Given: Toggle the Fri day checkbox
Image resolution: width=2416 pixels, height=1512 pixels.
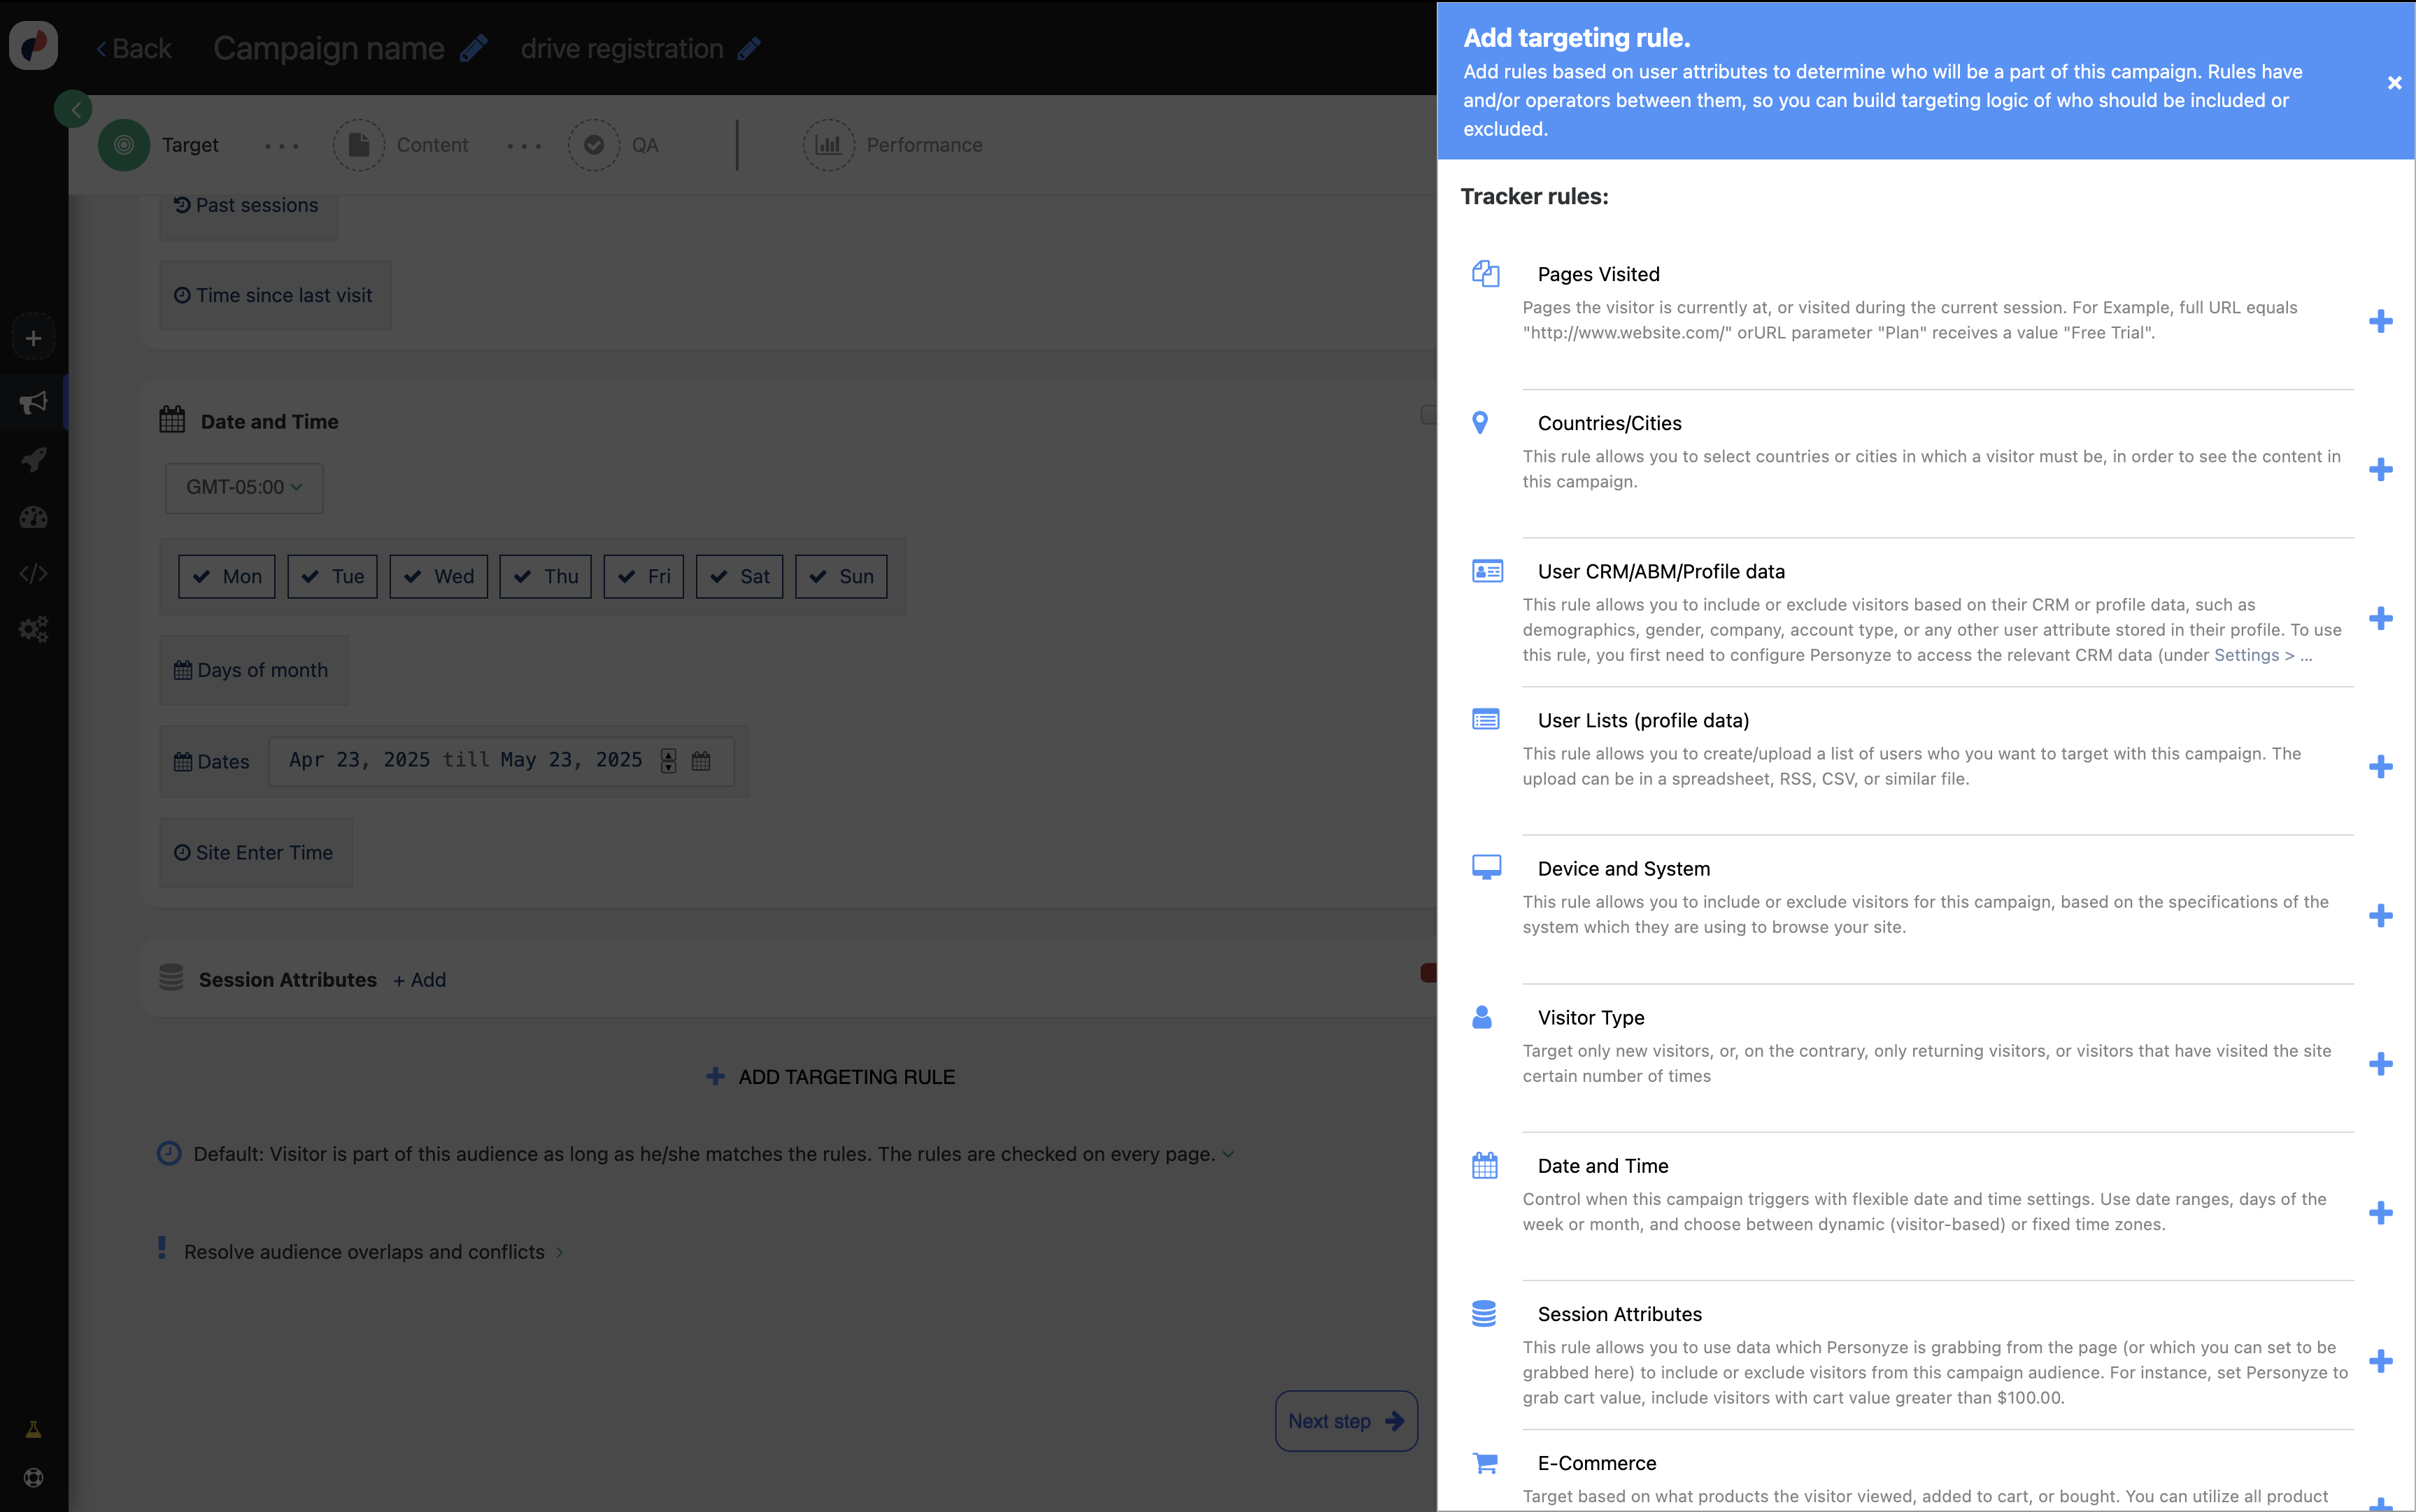Looking at the screenshot, I should (x=643, y=576).
